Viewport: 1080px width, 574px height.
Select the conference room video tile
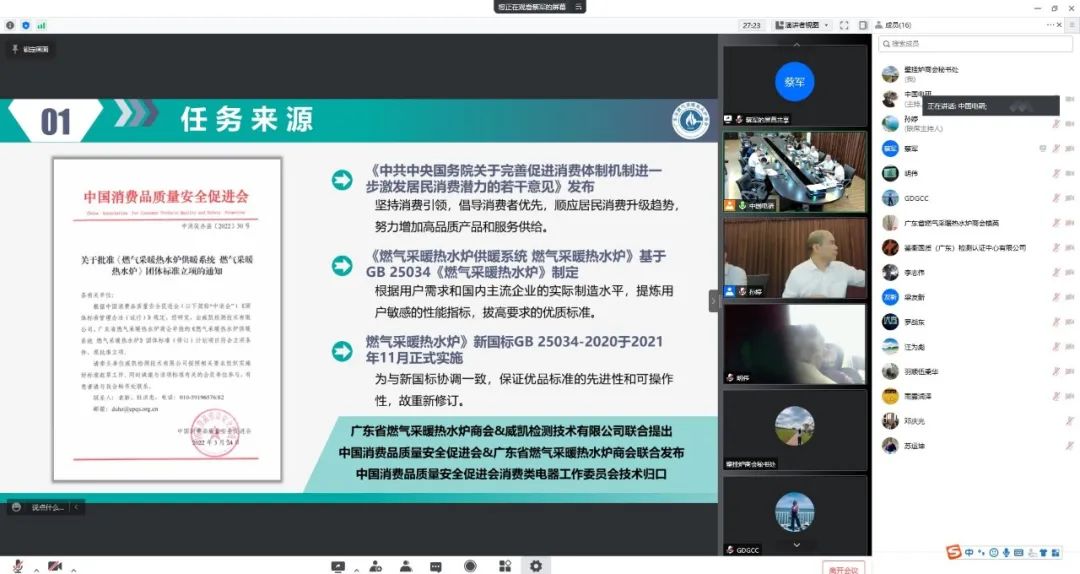[795, 172]
